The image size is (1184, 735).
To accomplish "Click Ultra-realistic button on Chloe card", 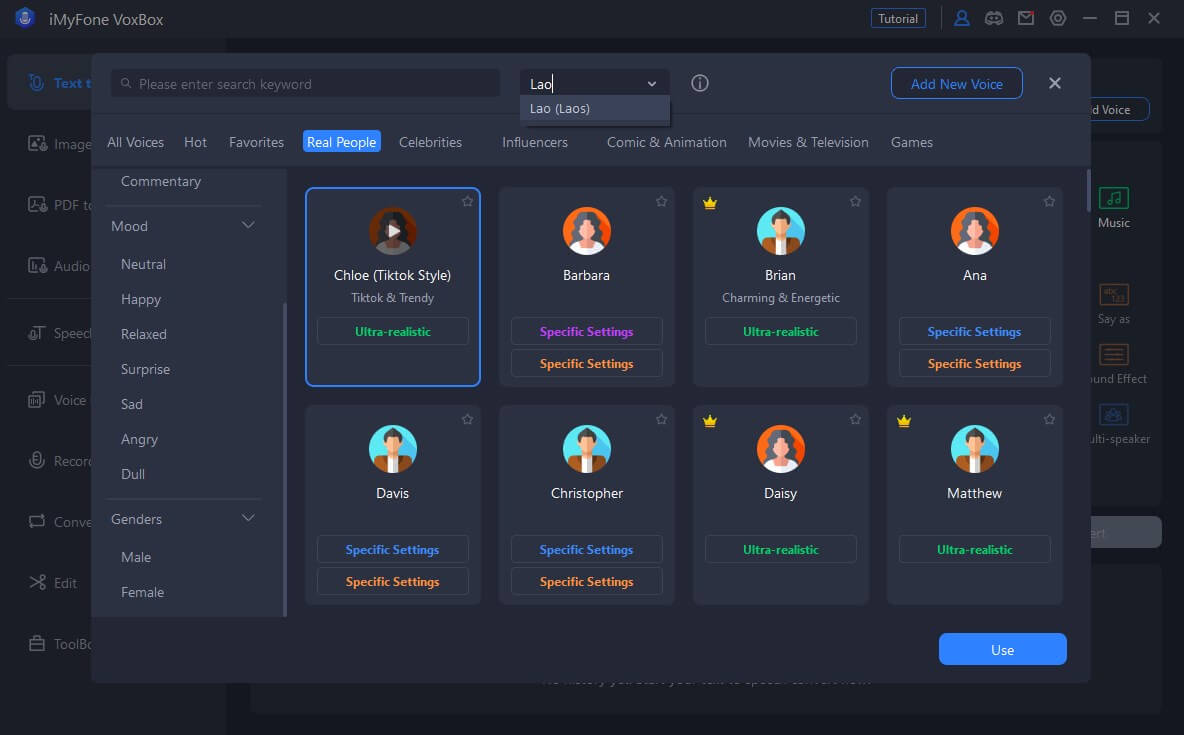I will (x=393, y=332).
